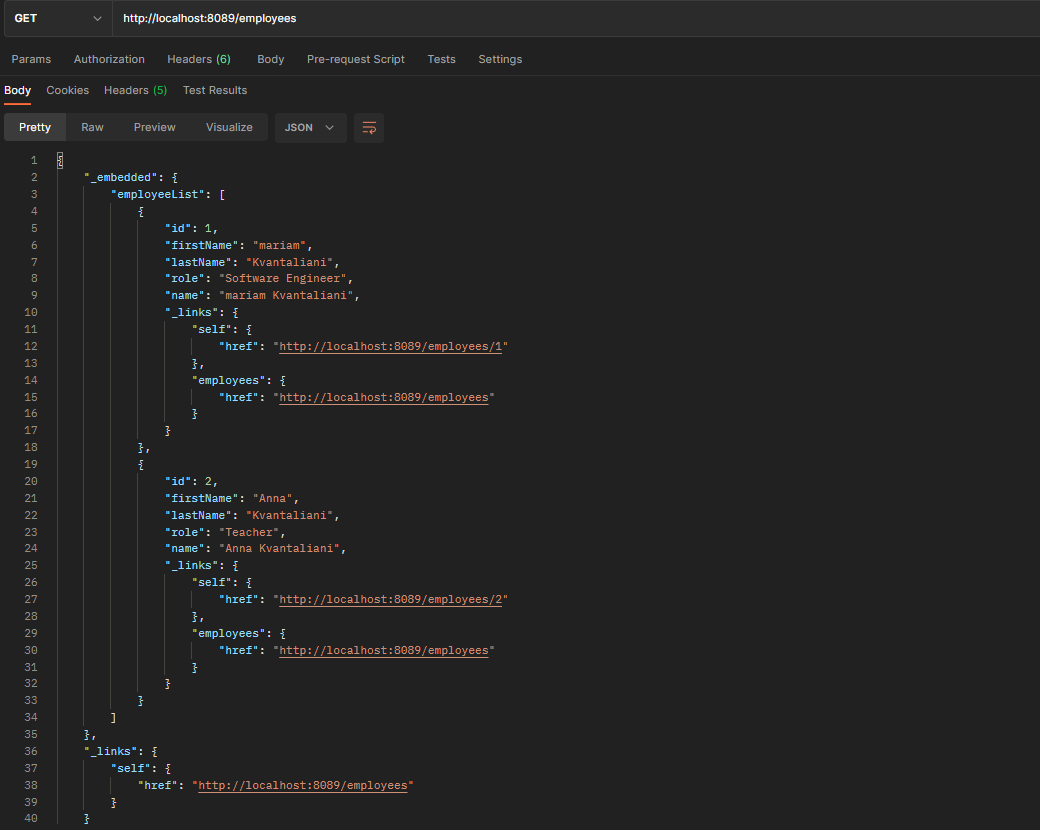Click the "Anna" firstName value

click(273, 498)
